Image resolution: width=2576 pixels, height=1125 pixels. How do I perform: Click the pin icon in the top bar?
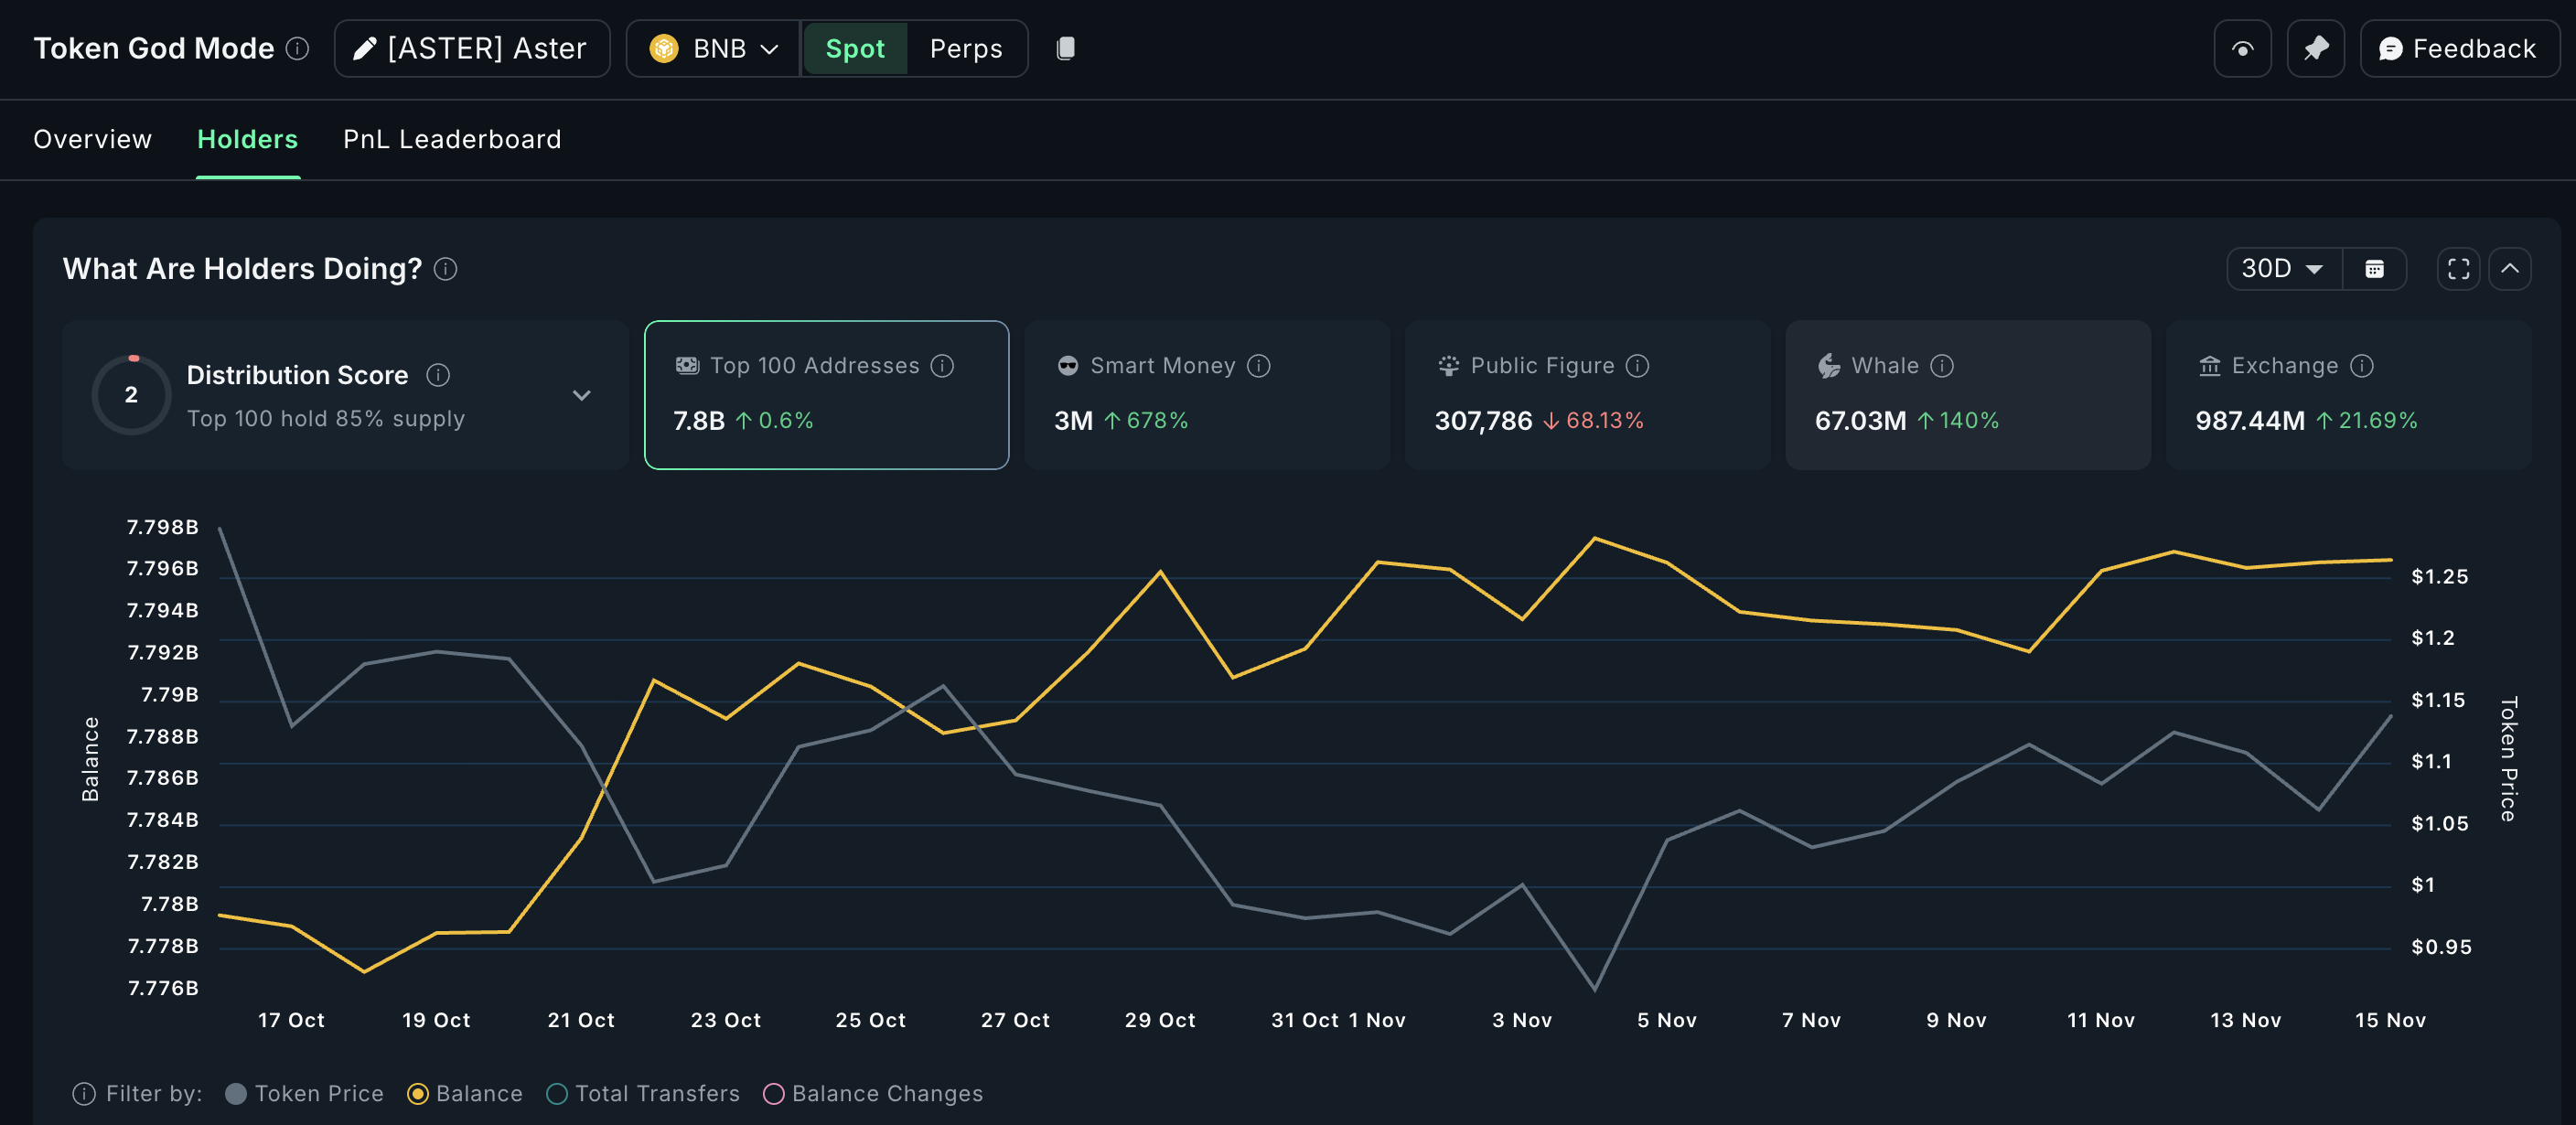(2316, 48)
